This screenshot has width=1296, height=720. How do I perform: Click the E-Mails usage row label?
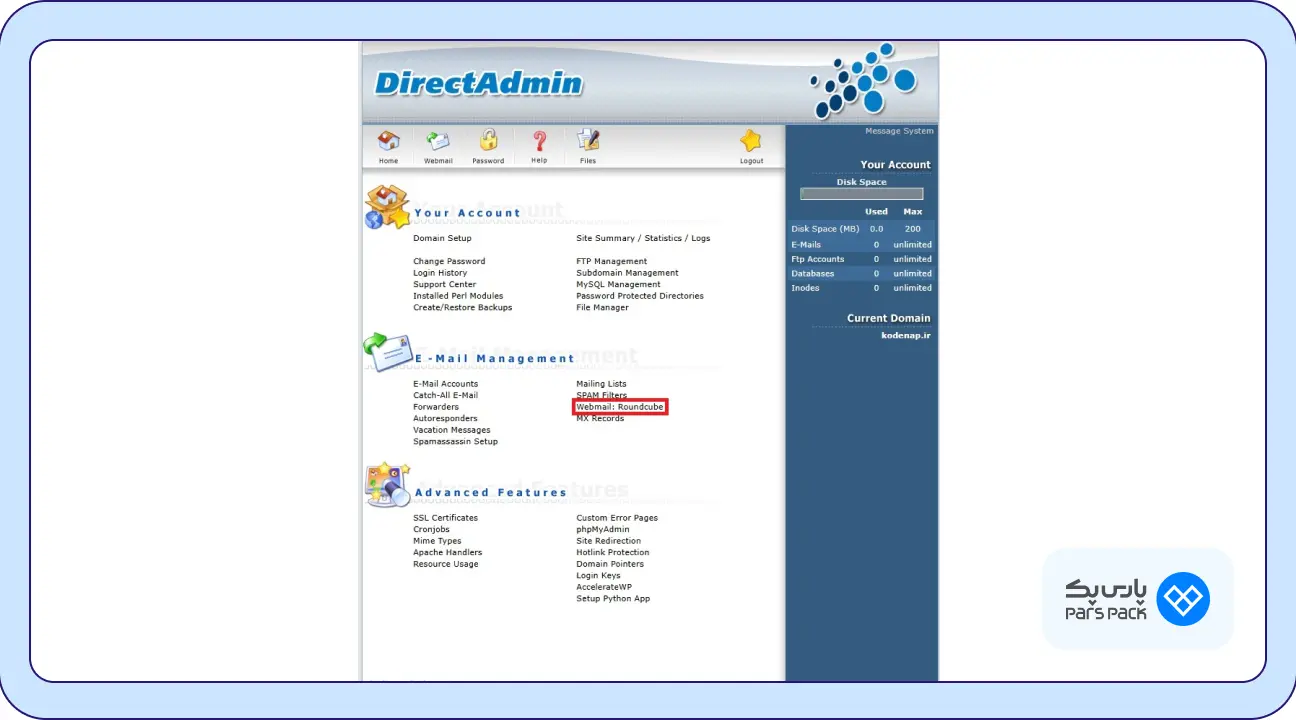tap(806, 244)
